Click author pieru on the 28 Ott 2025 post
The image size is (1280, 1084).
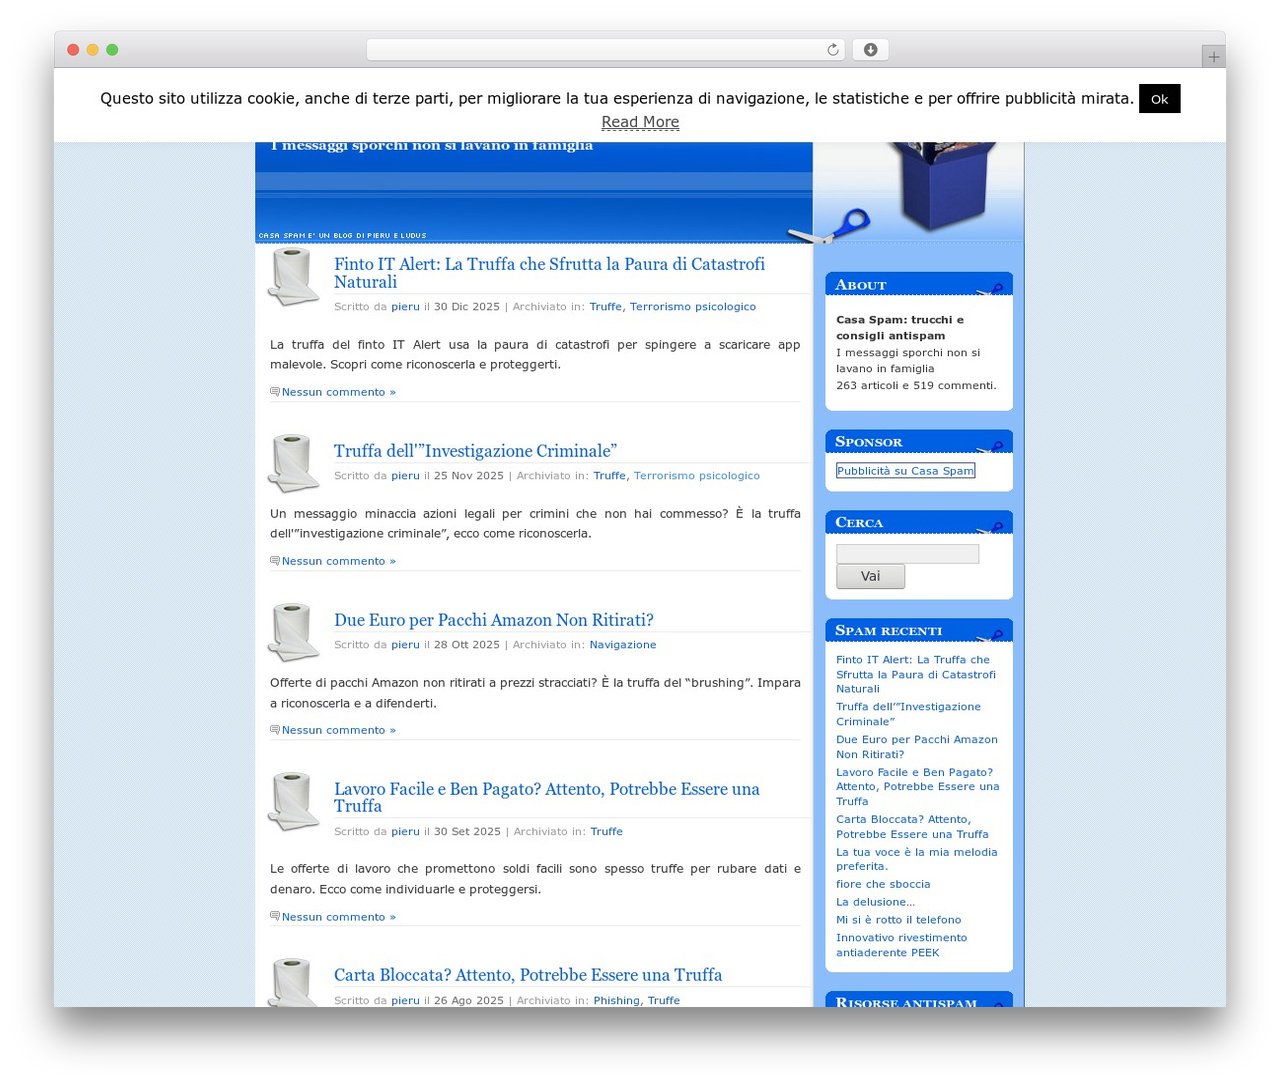tap(405, 645)
